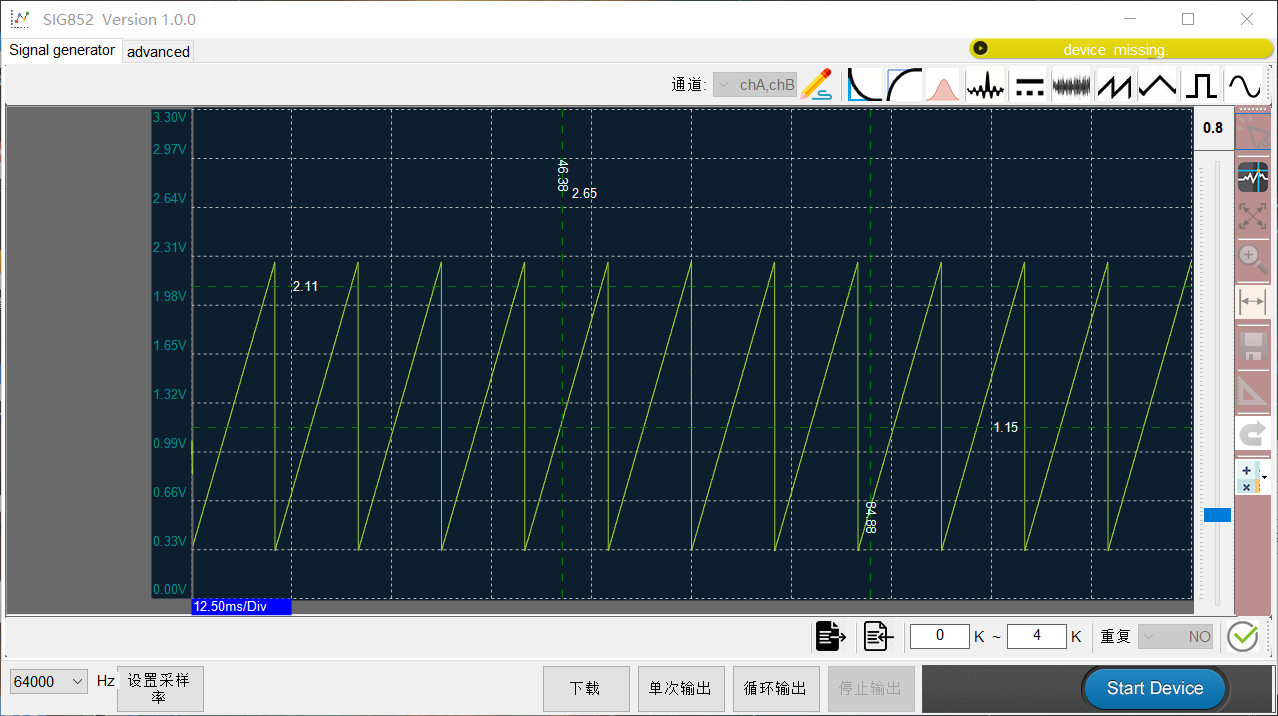The image size is (1278, 716).
Task: Toggle the waveform cursor measurement icon
Action: pos(1252,177)
